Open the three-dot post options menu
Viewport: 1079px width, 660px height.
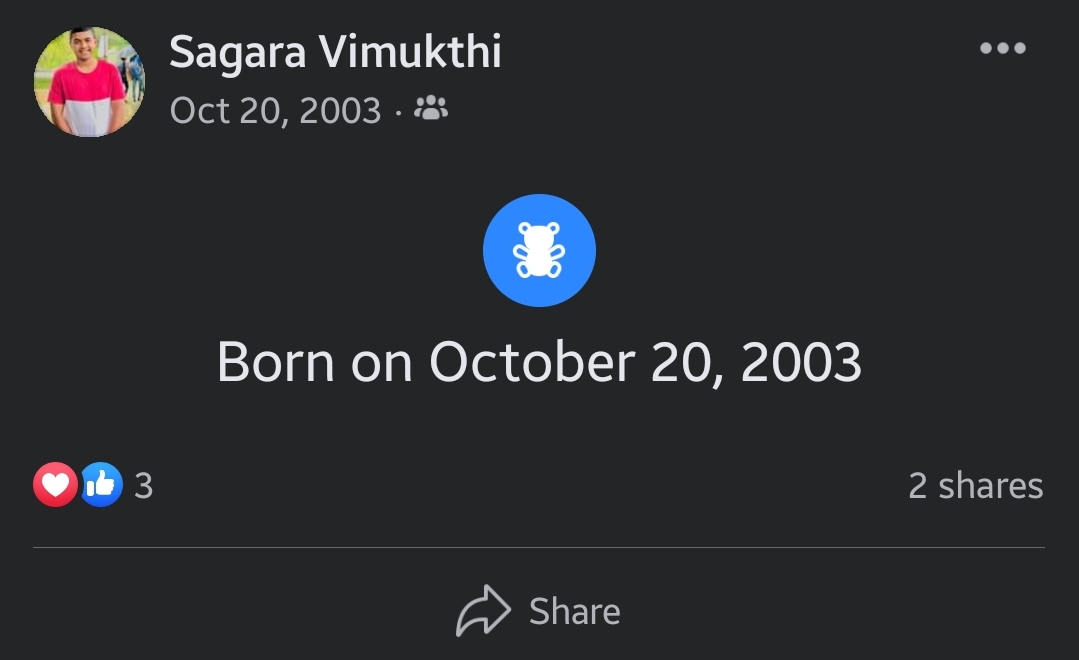(1003, 47)
